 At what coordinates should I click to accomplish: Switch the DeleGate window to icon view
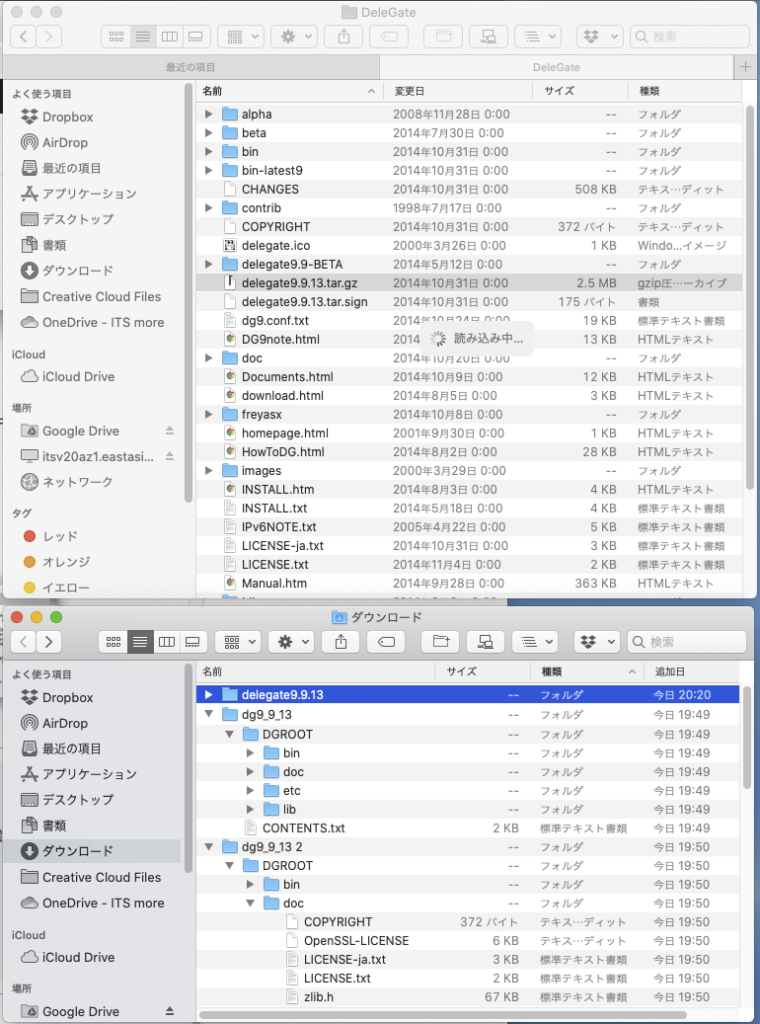pos(116,37)
